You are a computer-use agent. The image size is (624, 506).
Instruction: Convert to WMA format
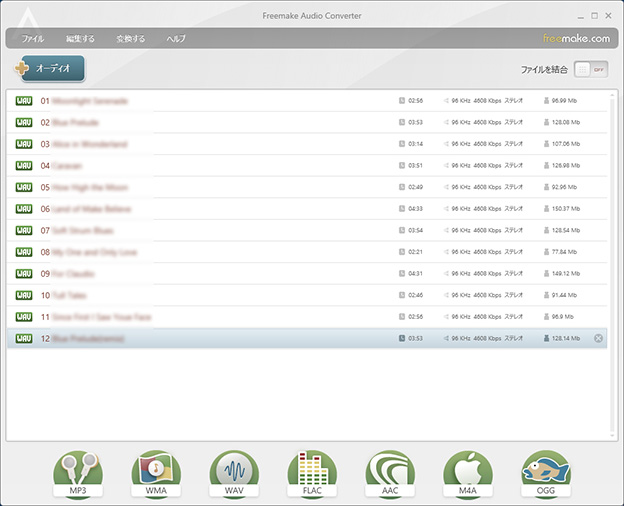tap(156, 474)
